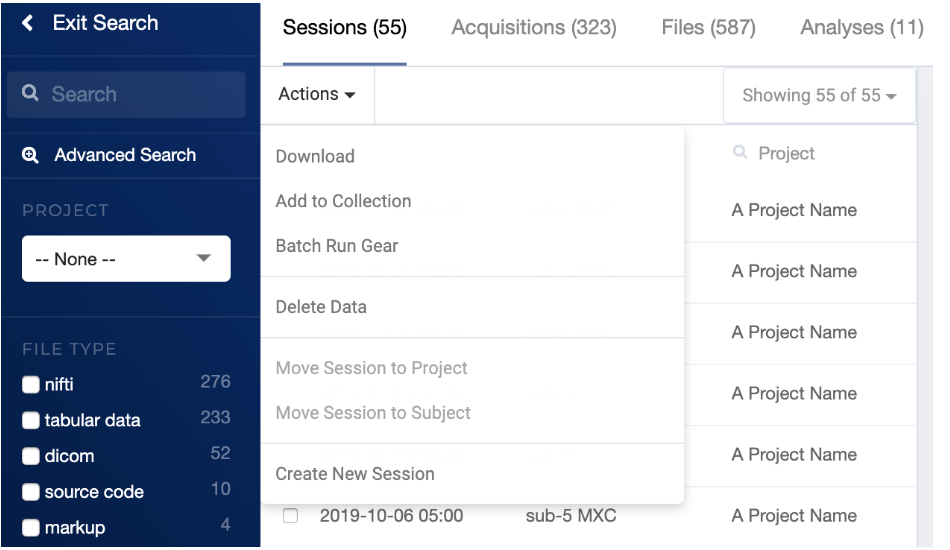The height and width of the screenshot is (550, 950).
Task: Enable the dicom file type filter
Action: tap(31, 456)
